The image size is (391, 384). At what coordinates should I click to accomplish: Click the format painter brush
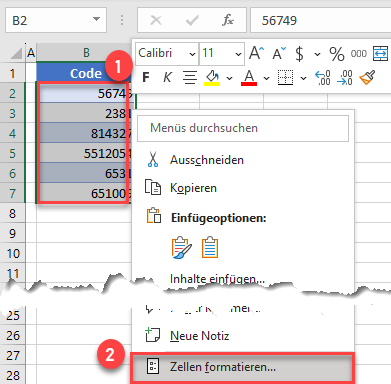tap(367, 78)
